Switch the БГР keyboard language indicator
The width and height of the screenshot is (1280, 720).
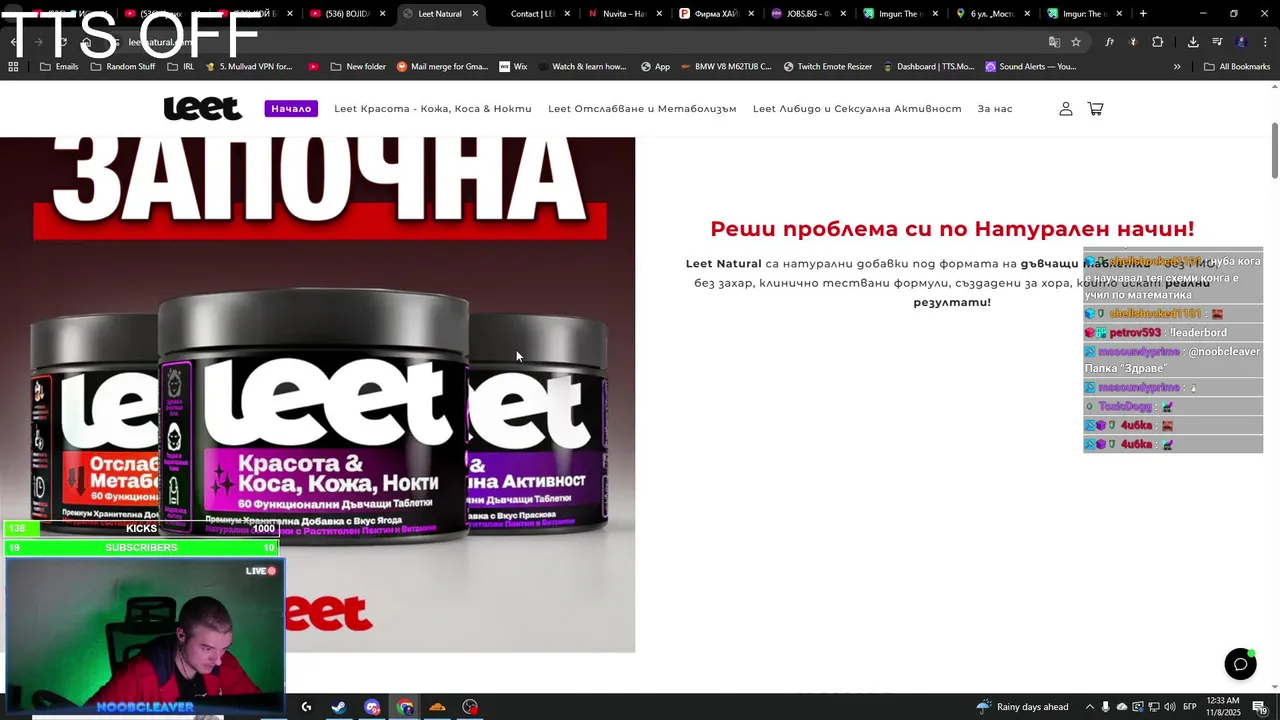(1190, 707)
